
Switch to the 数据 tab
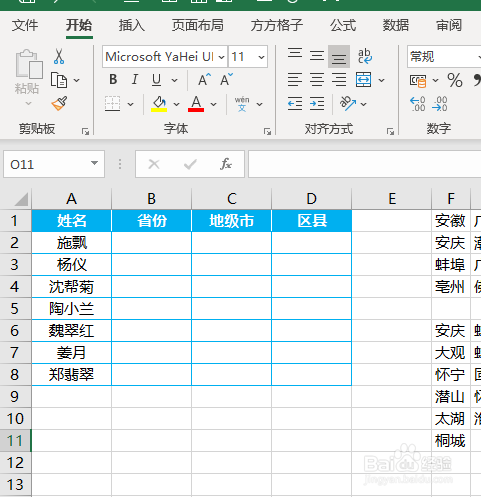[396, 25]
